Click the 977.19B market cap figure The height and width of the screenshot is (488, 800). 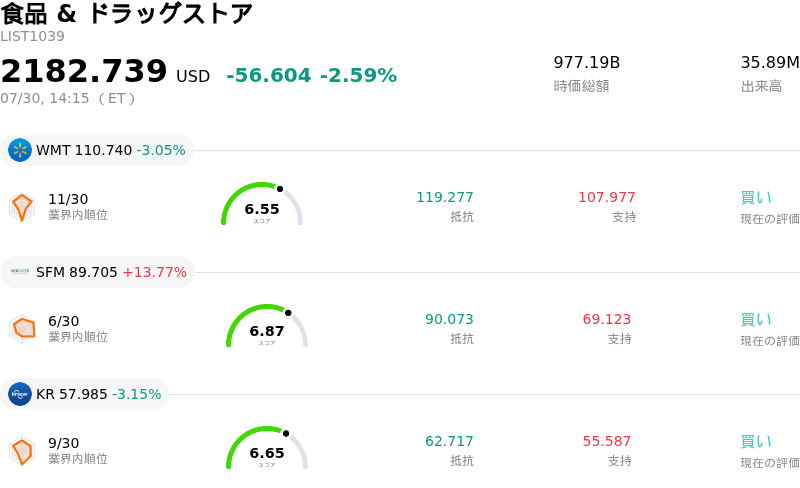(587, 62)
